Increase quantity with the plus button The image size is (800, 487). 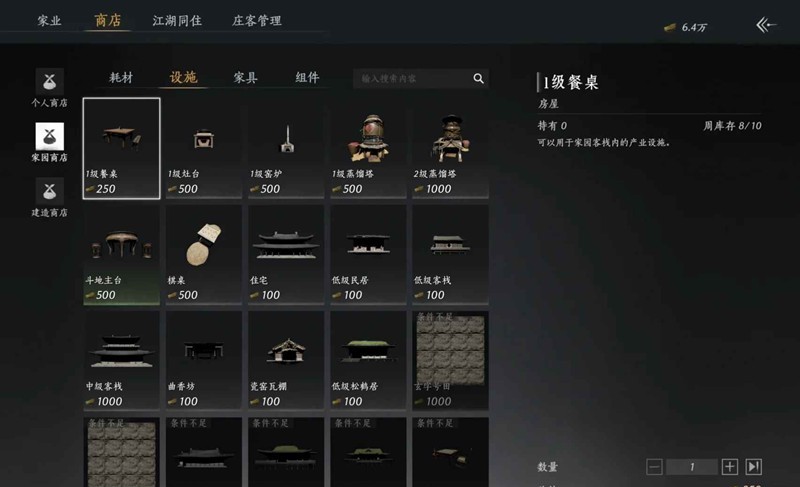(730, 467)
